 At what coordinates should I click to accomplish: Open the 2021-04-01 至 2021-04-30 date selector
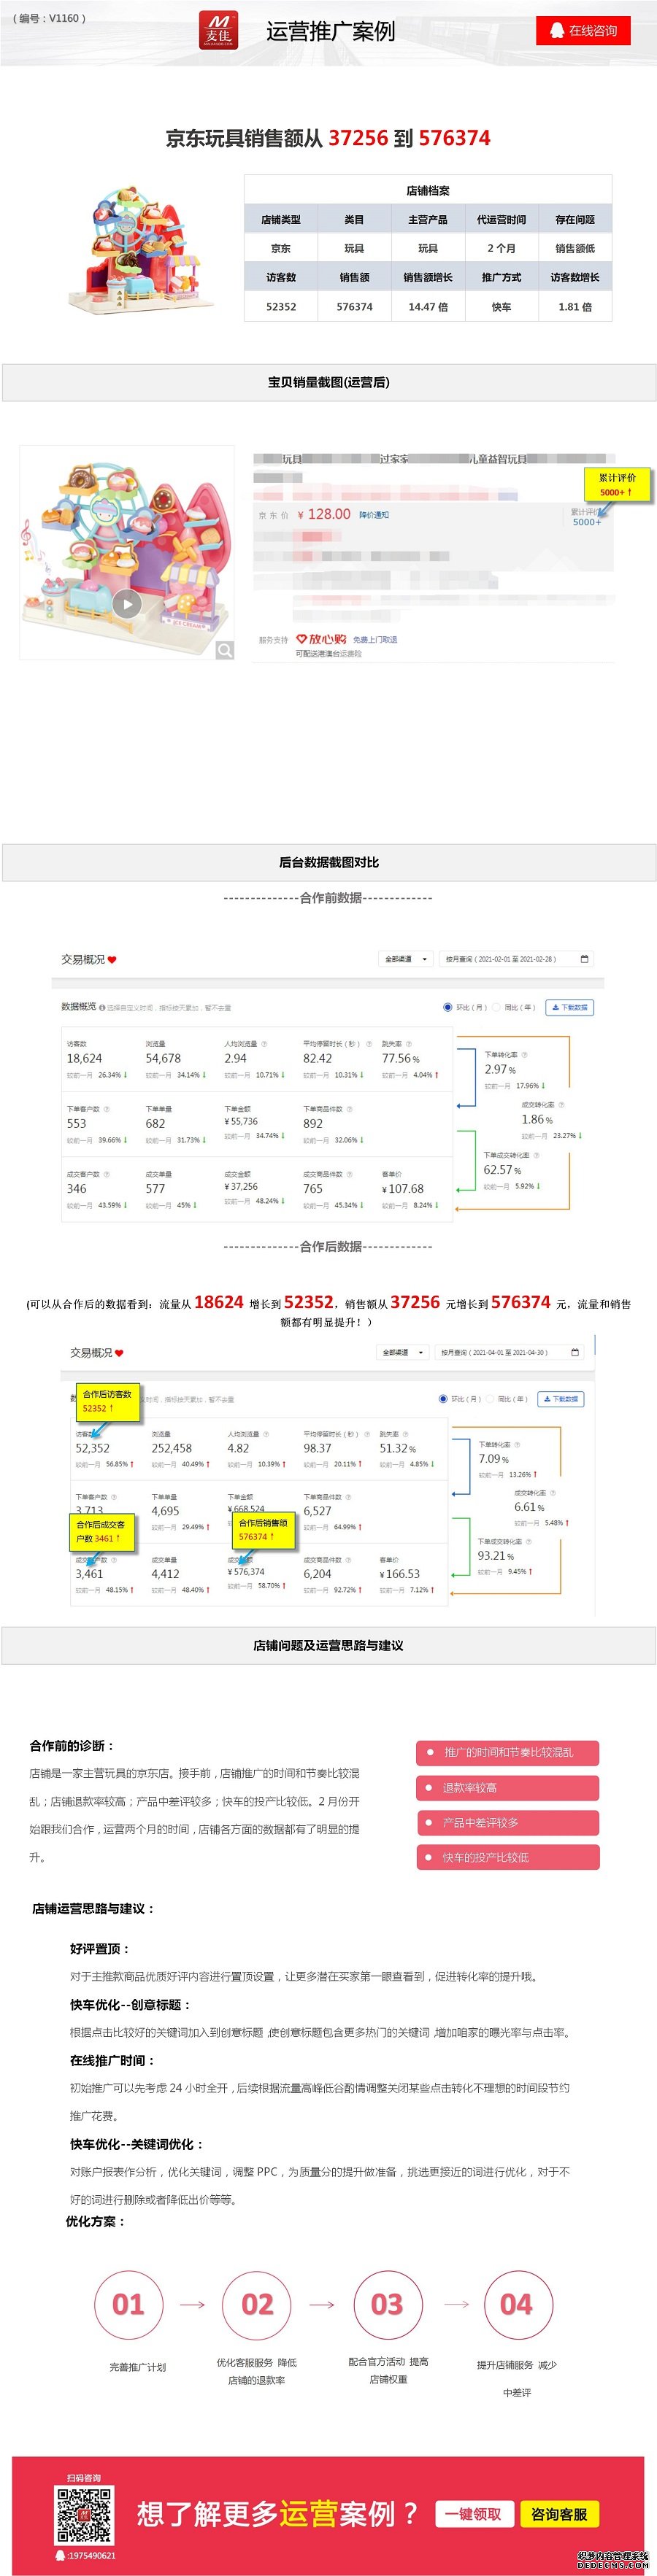495,1352
